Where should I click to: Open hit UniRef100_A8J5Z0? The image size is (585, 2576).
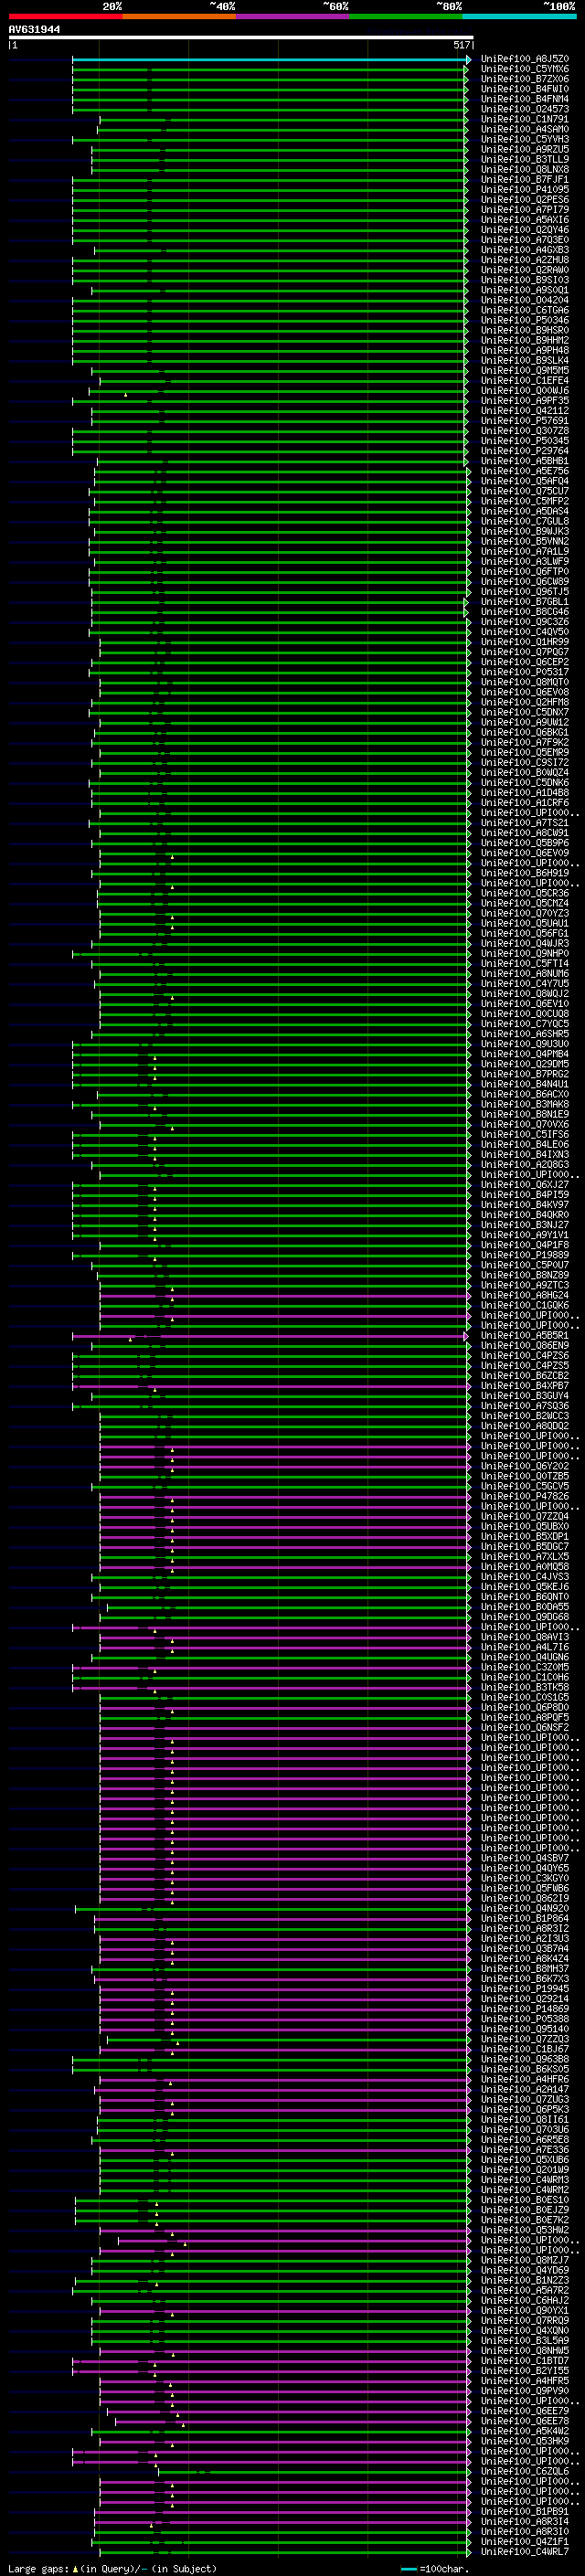pos(524,59)
